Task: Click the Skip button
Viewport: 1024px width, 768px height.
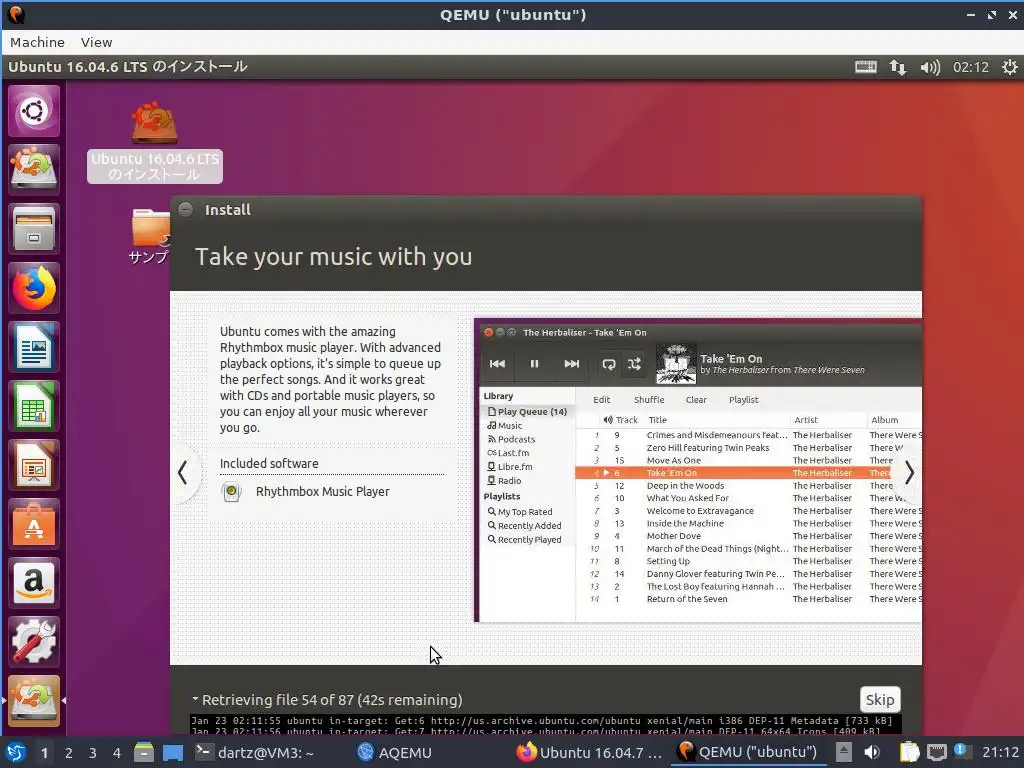Action: 880,699
